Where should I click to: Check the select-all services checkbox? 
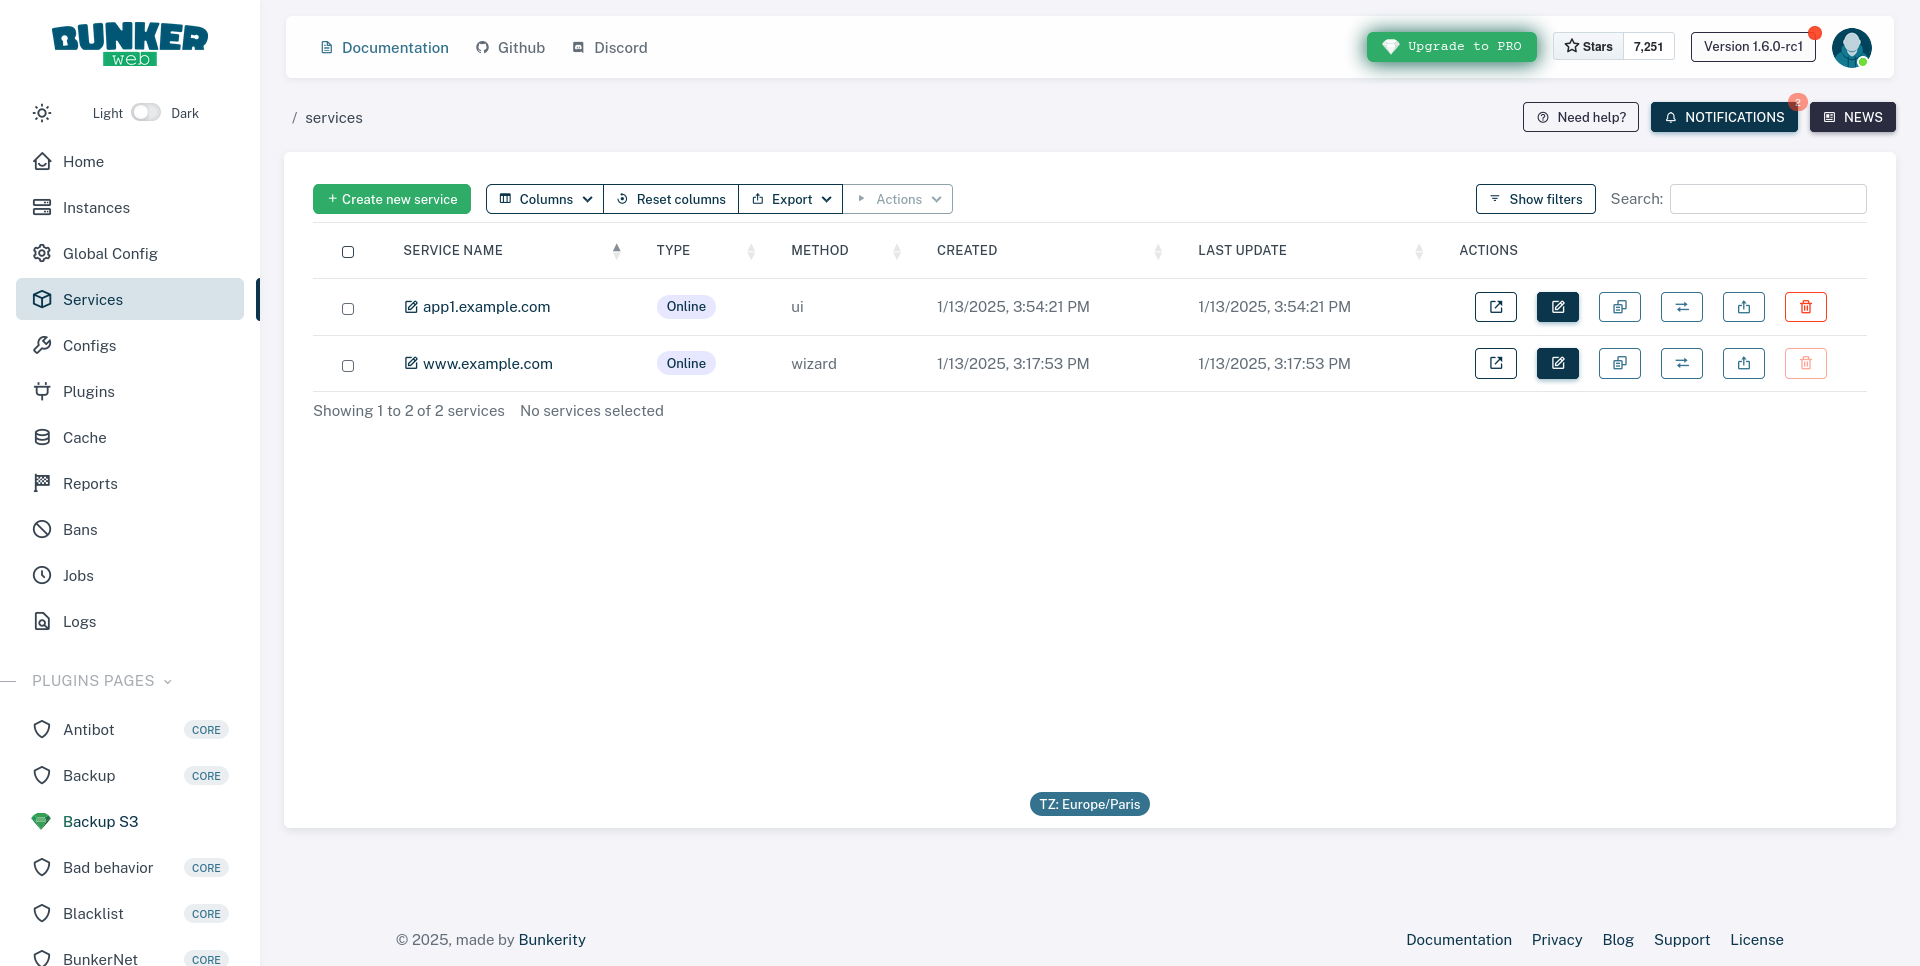click(x=348, y=252)
